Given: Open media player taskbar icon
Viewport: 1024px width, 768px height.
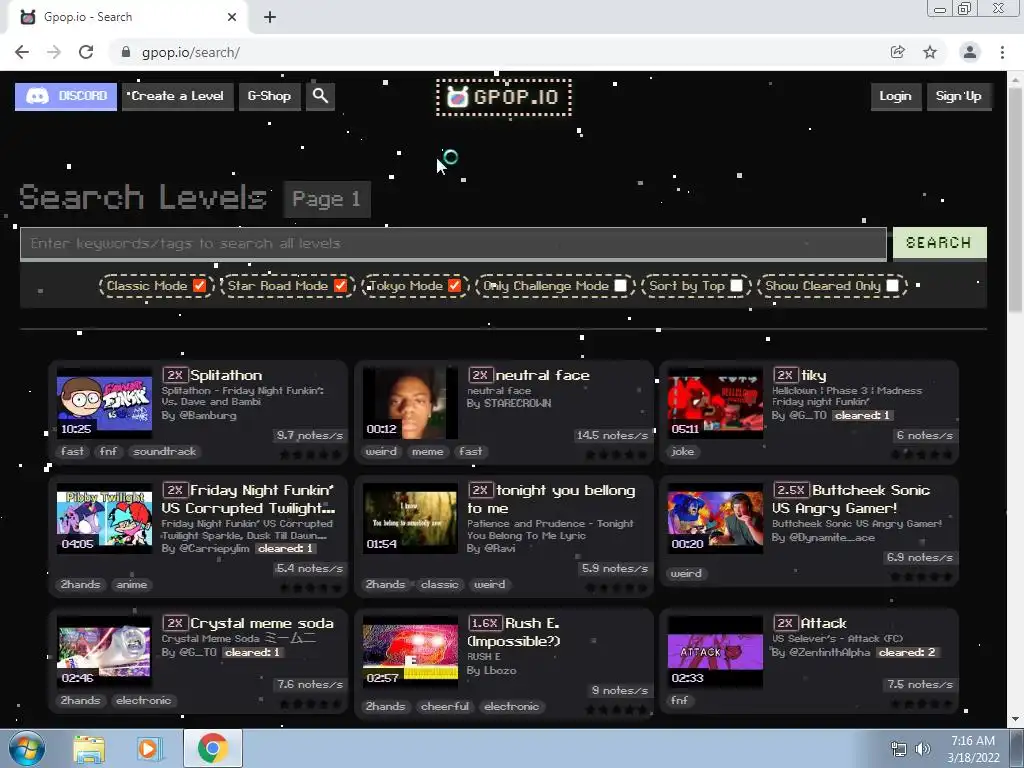Looking at the screenshot, I should click(149, 748).
